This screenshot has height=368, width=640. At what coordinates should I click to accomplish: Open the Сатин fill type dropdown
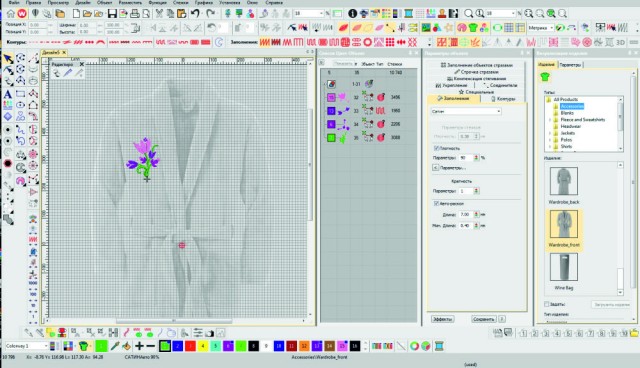click(466, 111)
